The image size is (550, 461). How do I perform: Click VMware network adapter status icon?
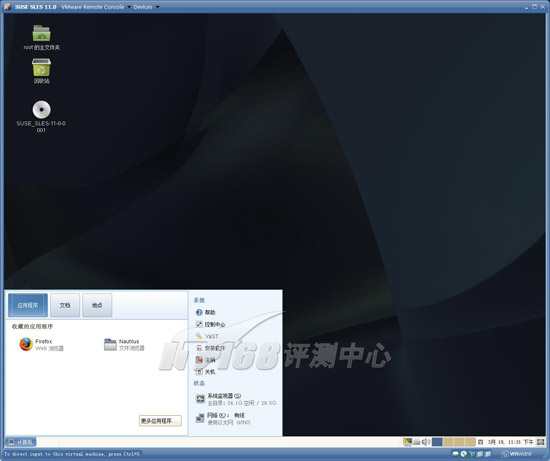[472, 454]
